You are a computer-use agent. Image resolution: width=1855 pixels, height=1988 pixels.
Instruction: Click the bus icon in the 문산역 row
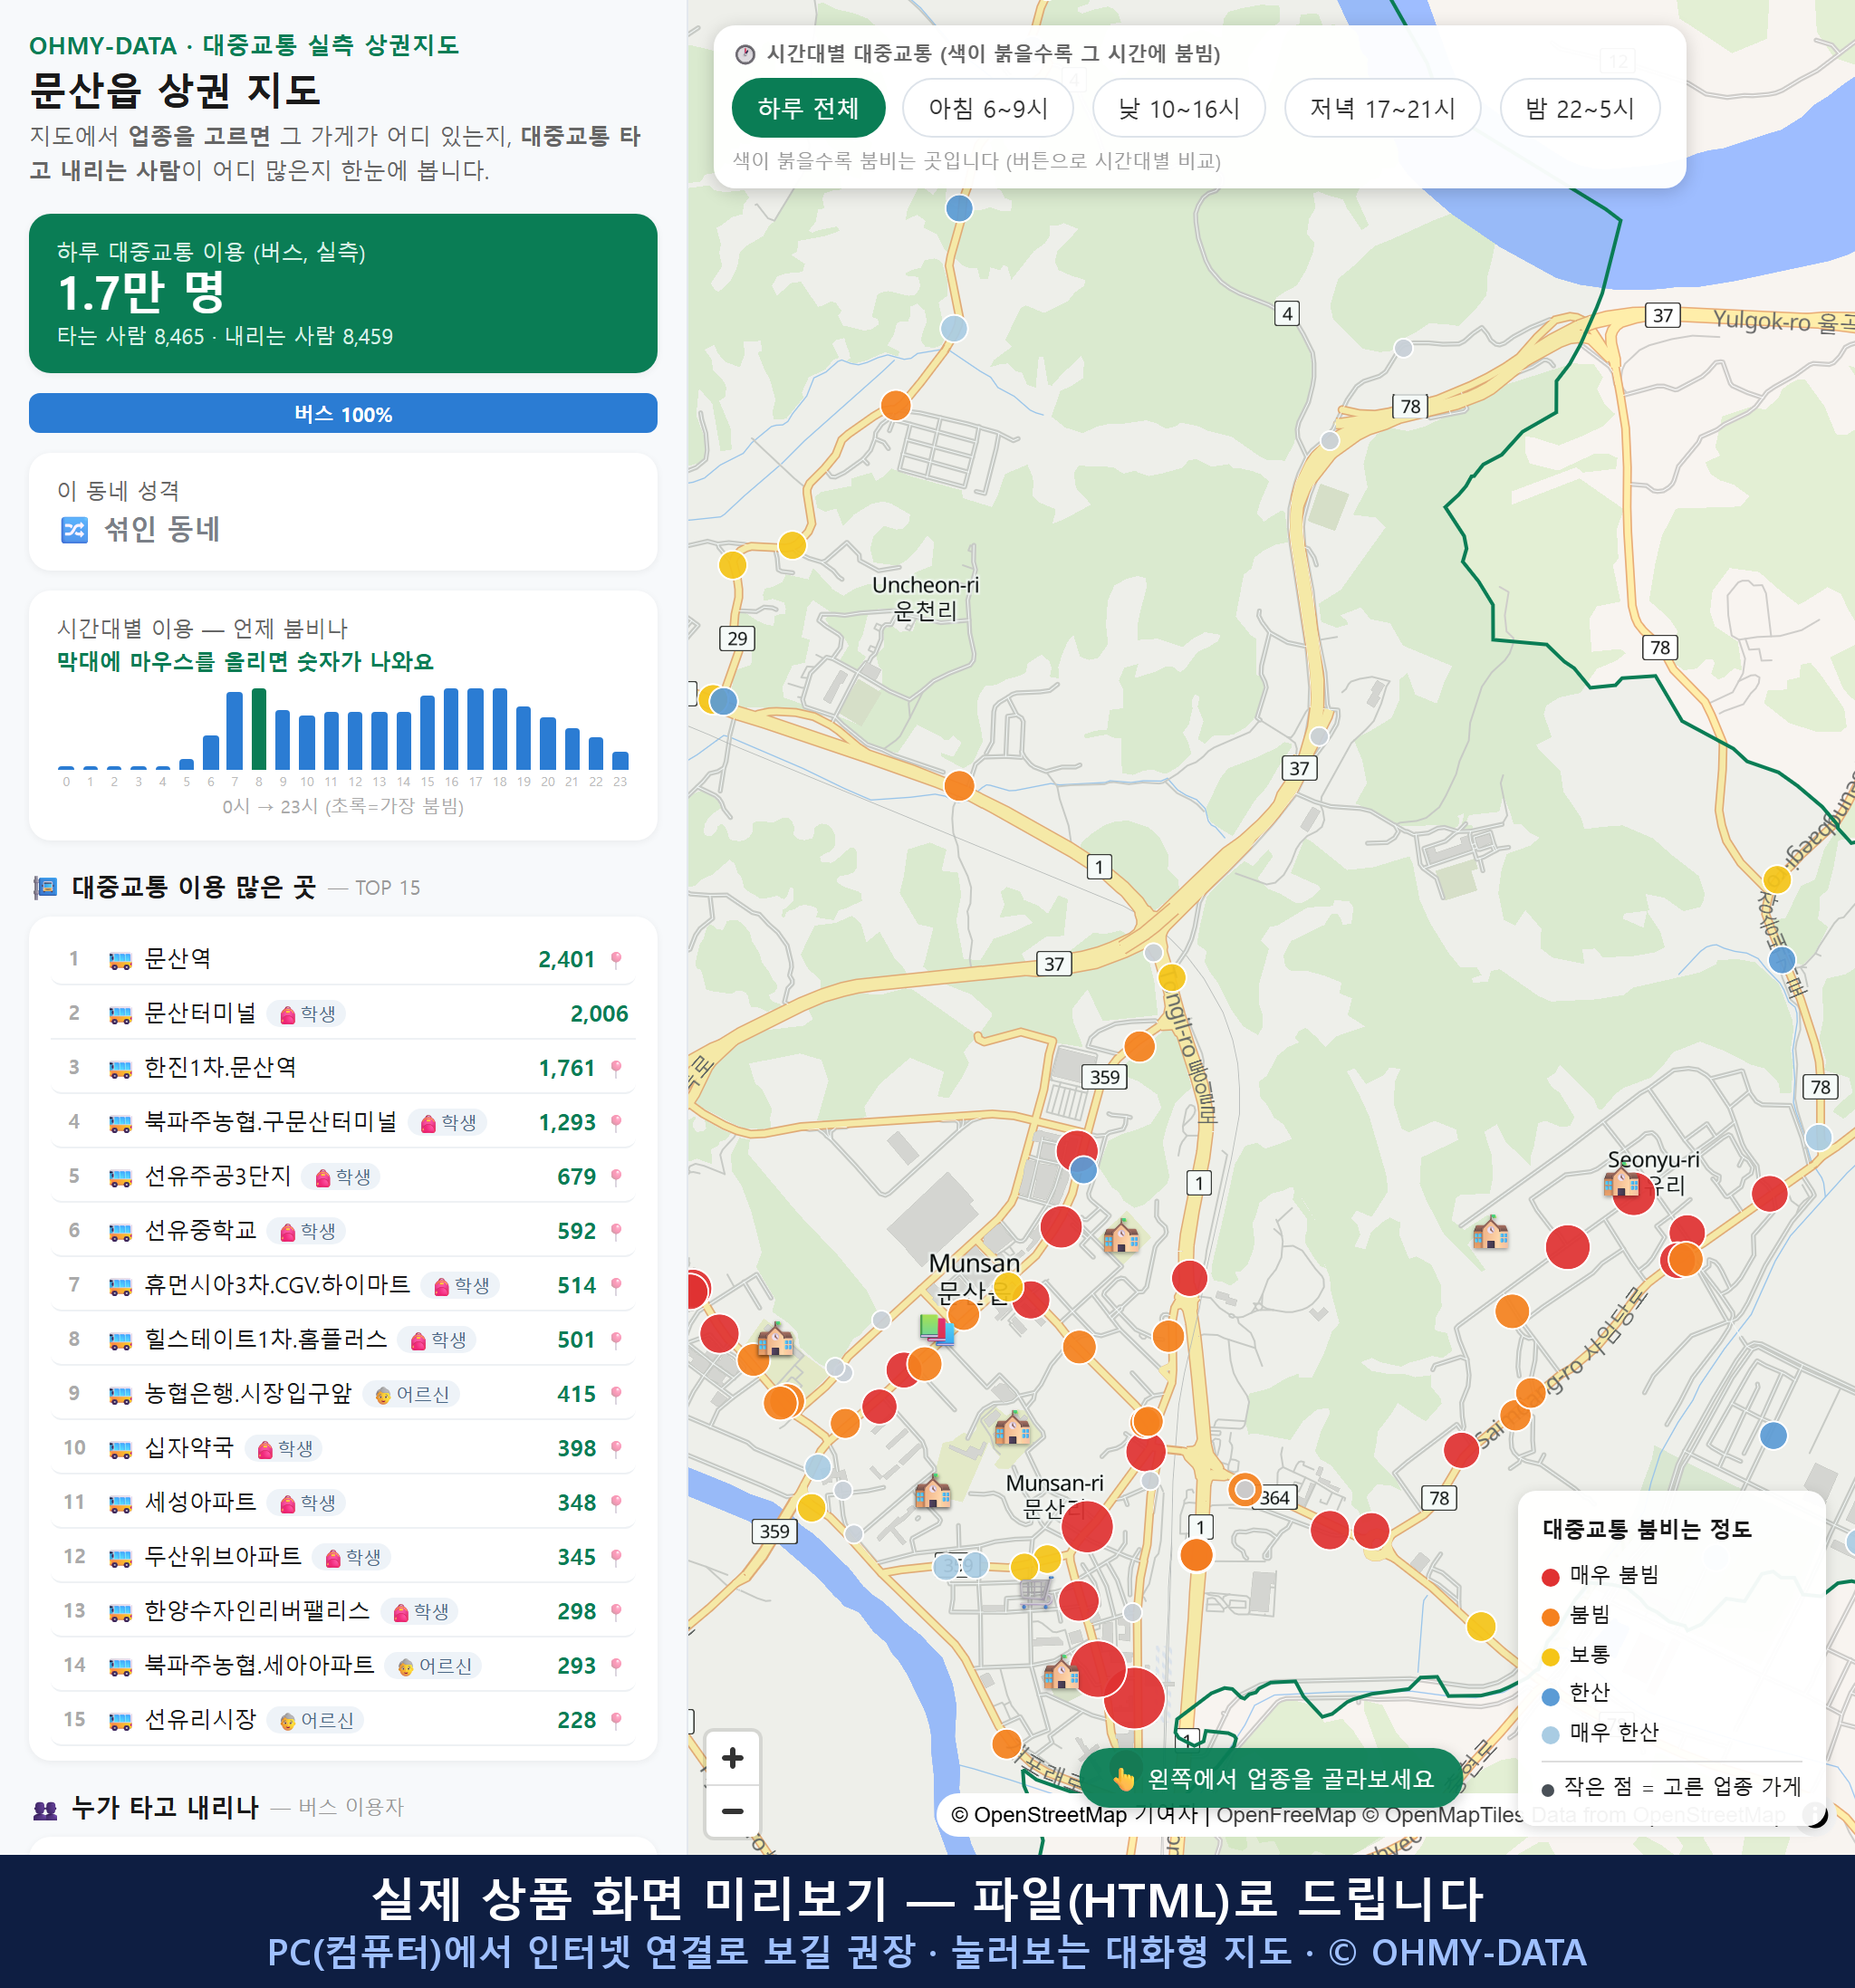click(120, 961)
